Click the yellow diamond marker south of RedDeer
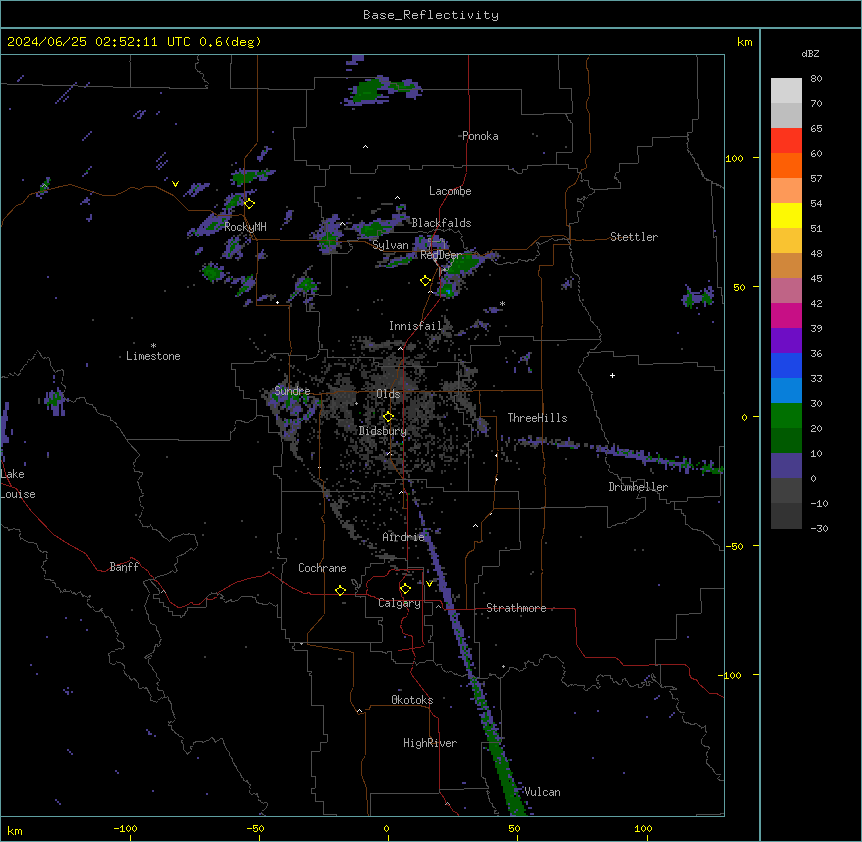 426,281
